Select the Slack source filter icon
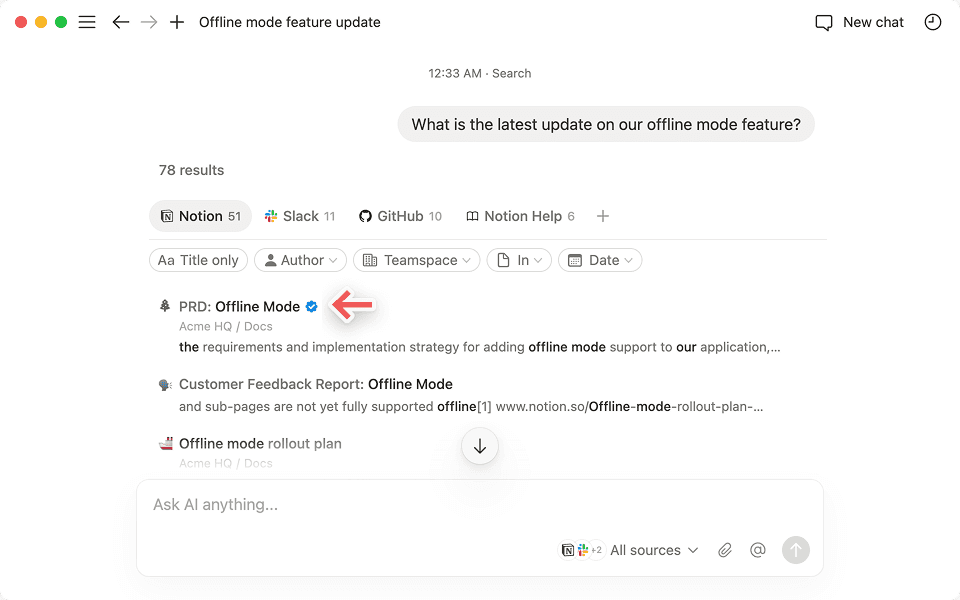The height and width of the screenshot is (600, 960). pos(270,216)
